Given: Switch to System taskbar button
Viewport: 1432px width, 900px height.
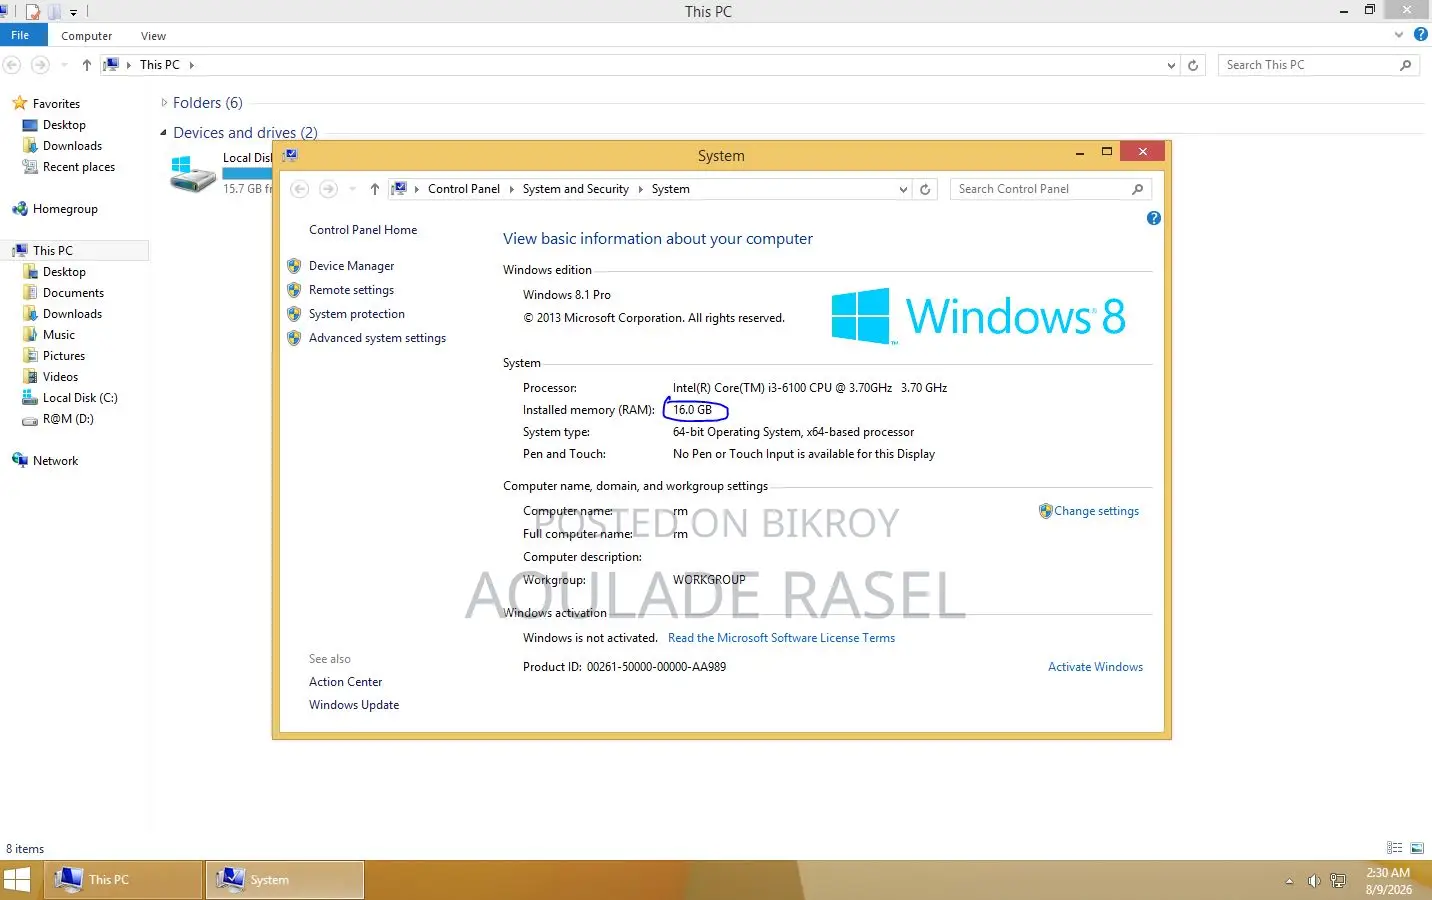Looking at the screenshot, I should click(285, 880).
